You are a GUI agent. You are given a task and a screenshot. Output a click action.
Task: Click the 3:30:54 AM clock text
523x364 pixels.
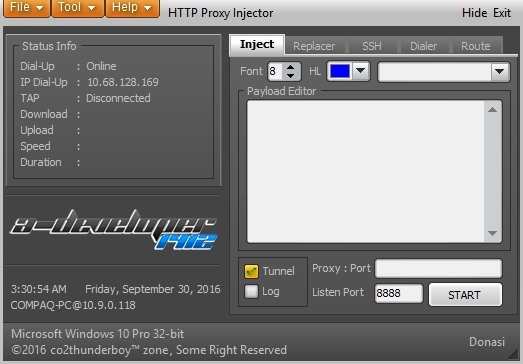pyautogui.click(x=39, y=289)
